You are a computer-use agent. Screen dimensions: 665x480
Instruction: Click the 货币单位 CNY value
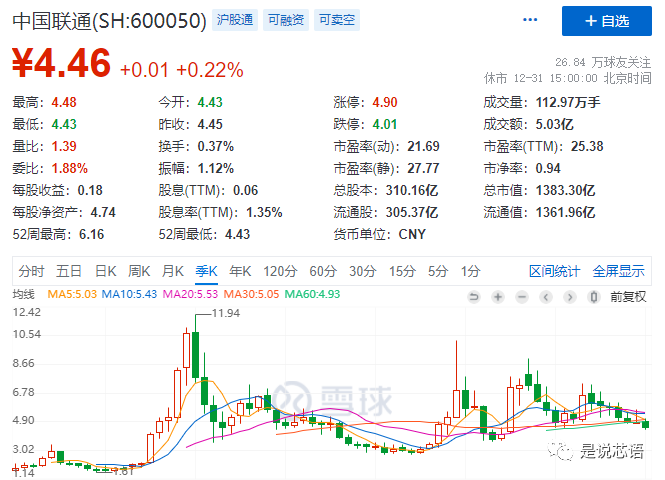coord(412,234)
